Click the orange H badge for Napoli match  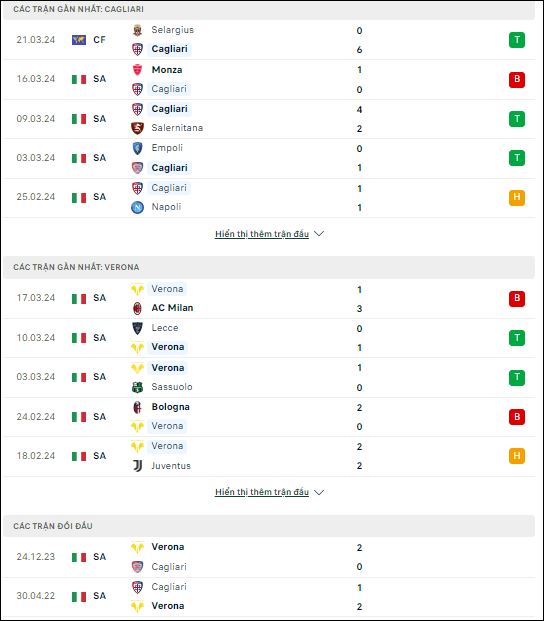[517, 197]
